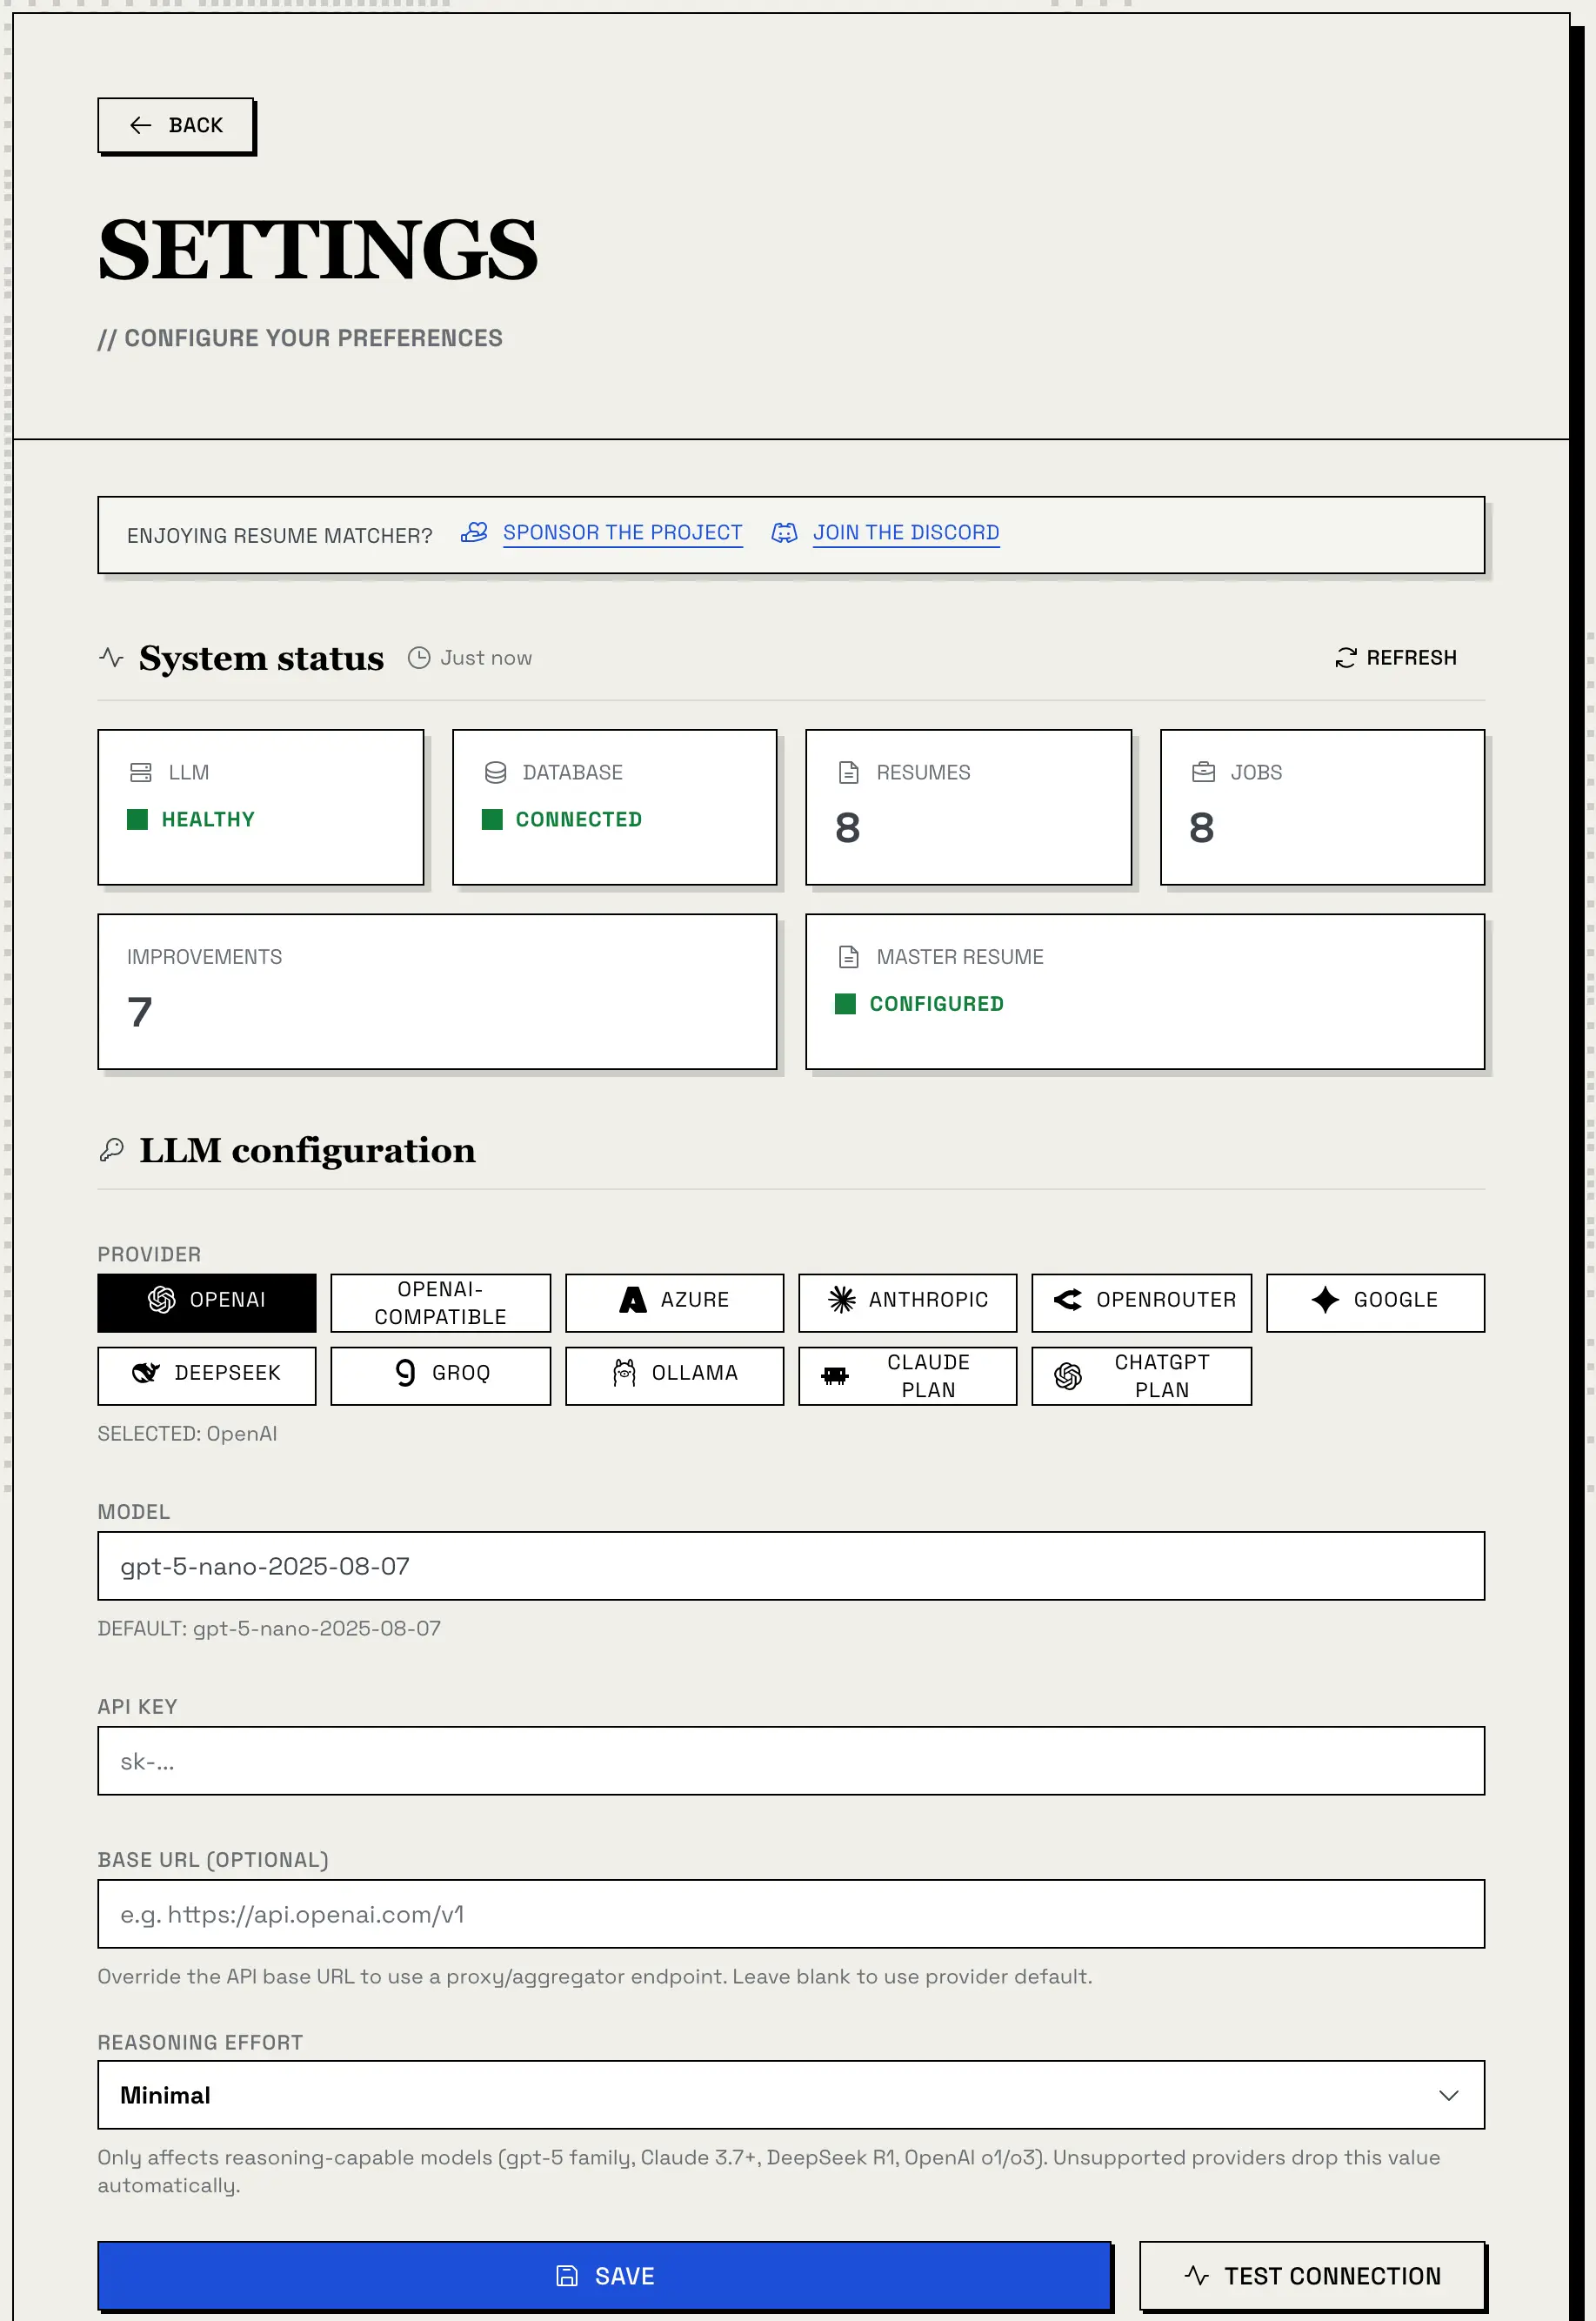
Task: Save the LLM settings
Action: pos(605,2276)
